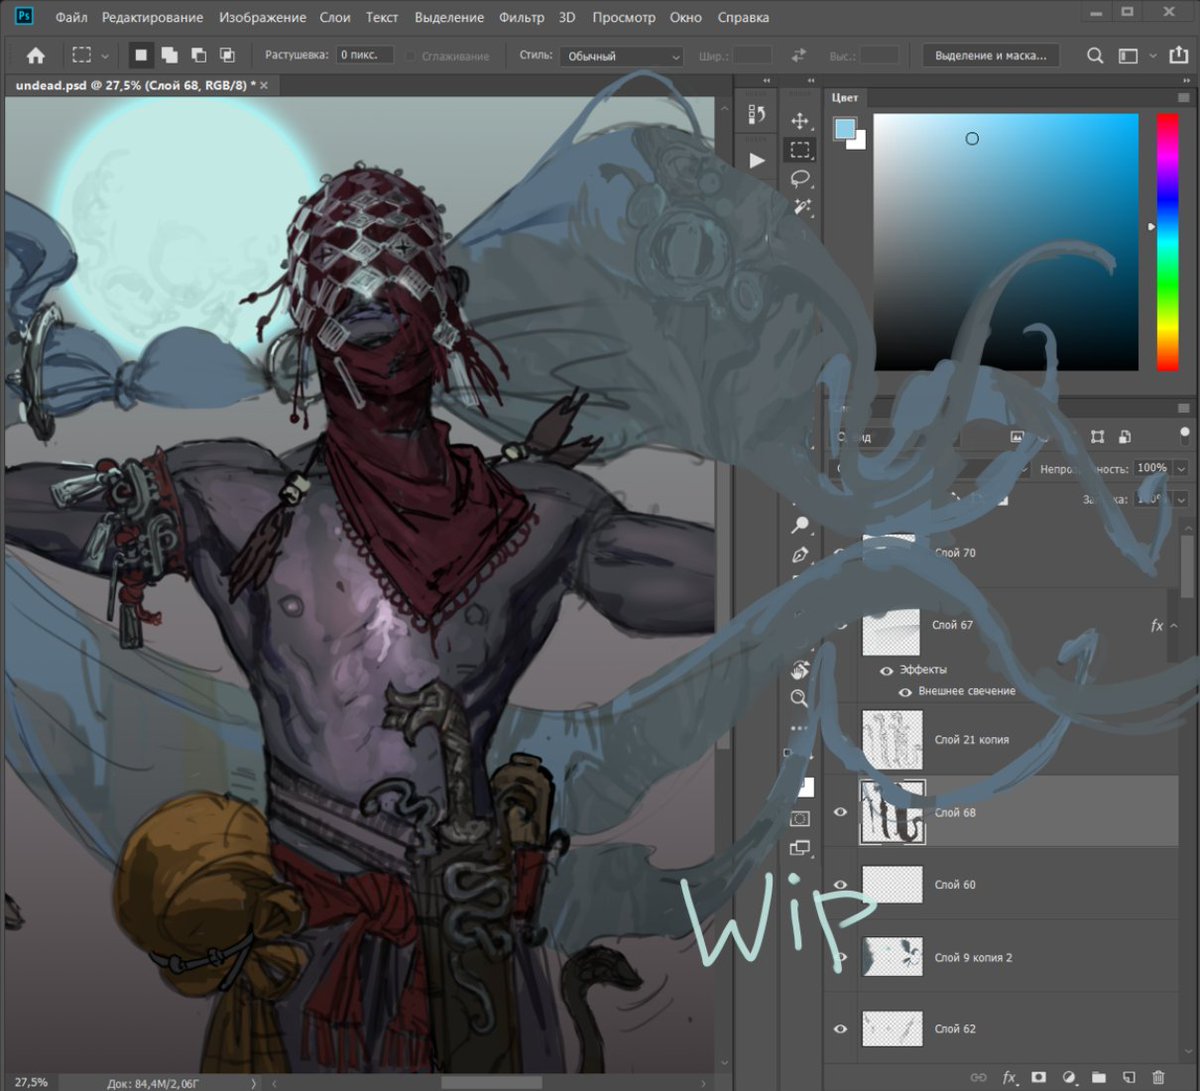Click the foreground color swatch
The height and width of the screenshot is (1091, 1200).
pos(845,129)
